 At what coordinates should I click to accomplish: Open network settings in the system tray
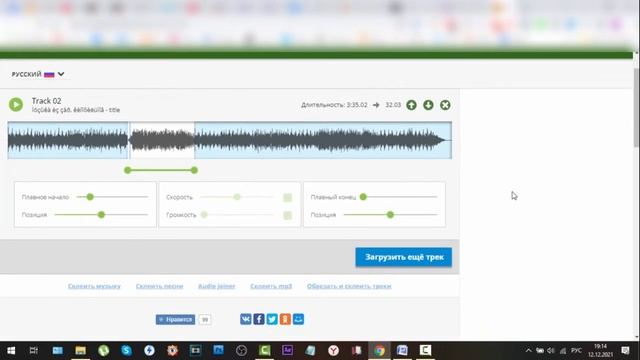(563, 351)
